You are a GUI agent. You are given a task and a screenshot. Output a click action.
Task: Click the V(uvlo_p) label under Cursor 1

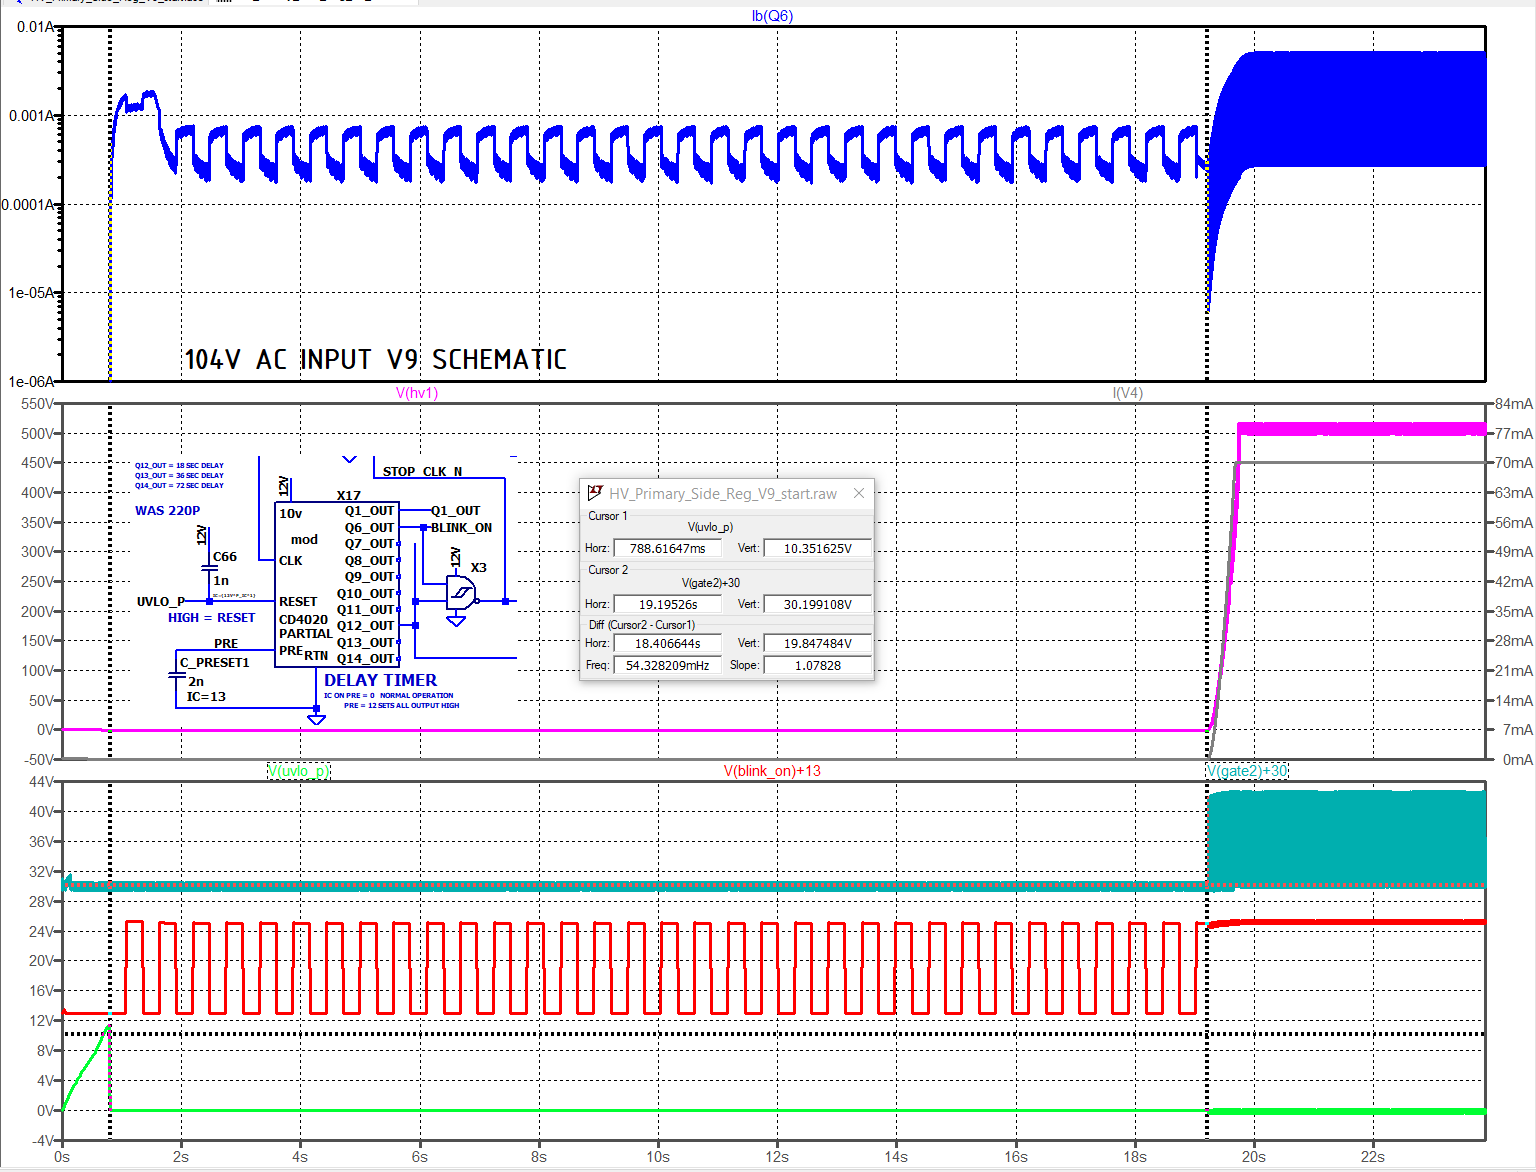710,527
